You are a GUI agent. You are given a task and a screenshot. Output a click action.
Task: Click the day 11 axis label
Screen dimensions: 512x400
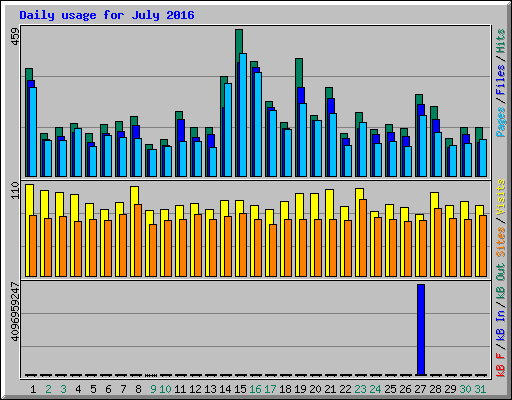click(x=180, y=389)
